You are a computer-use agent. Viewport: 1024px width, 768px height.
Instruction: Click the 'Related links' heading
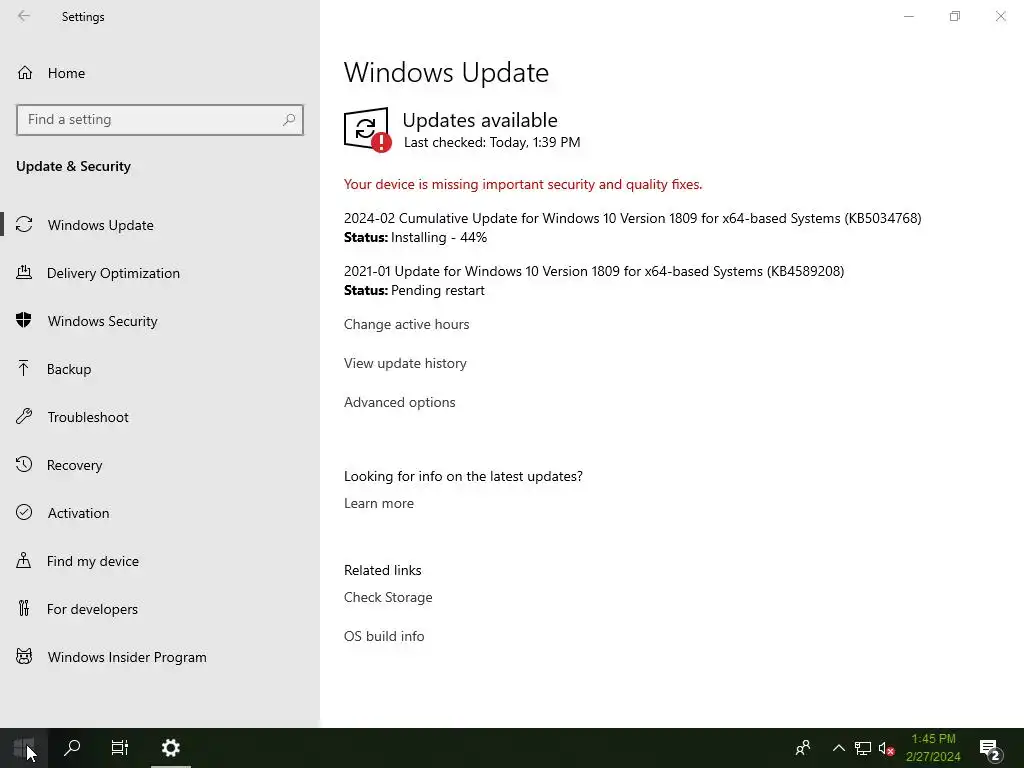click(383, 570)
